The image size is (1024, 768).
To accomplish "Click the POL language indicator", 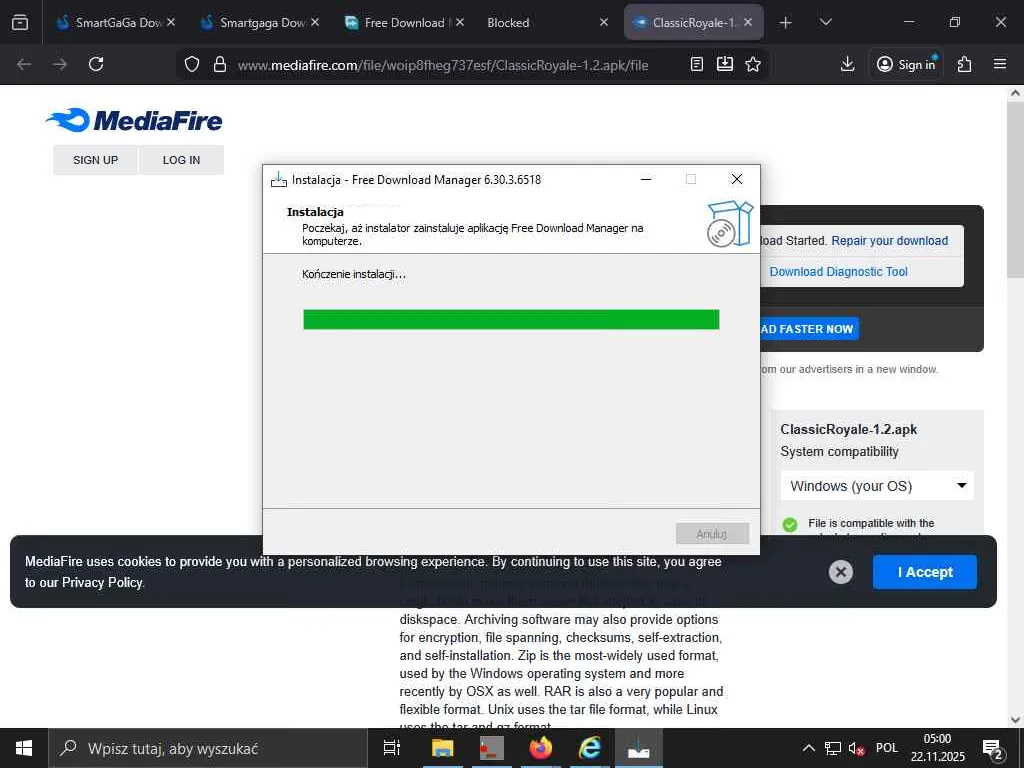I will click(887, 748).
